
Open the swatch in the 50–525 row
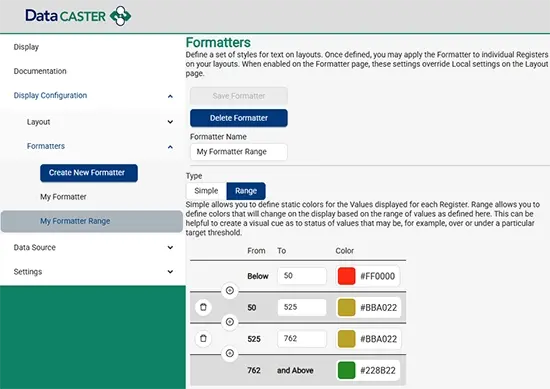pos(347,308)
